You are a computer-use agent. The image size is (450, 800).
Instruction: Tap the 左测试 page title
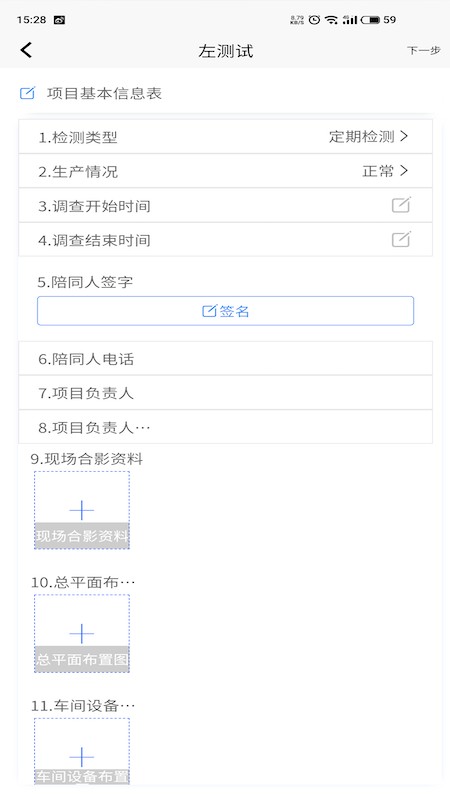(x=226, y=51)
